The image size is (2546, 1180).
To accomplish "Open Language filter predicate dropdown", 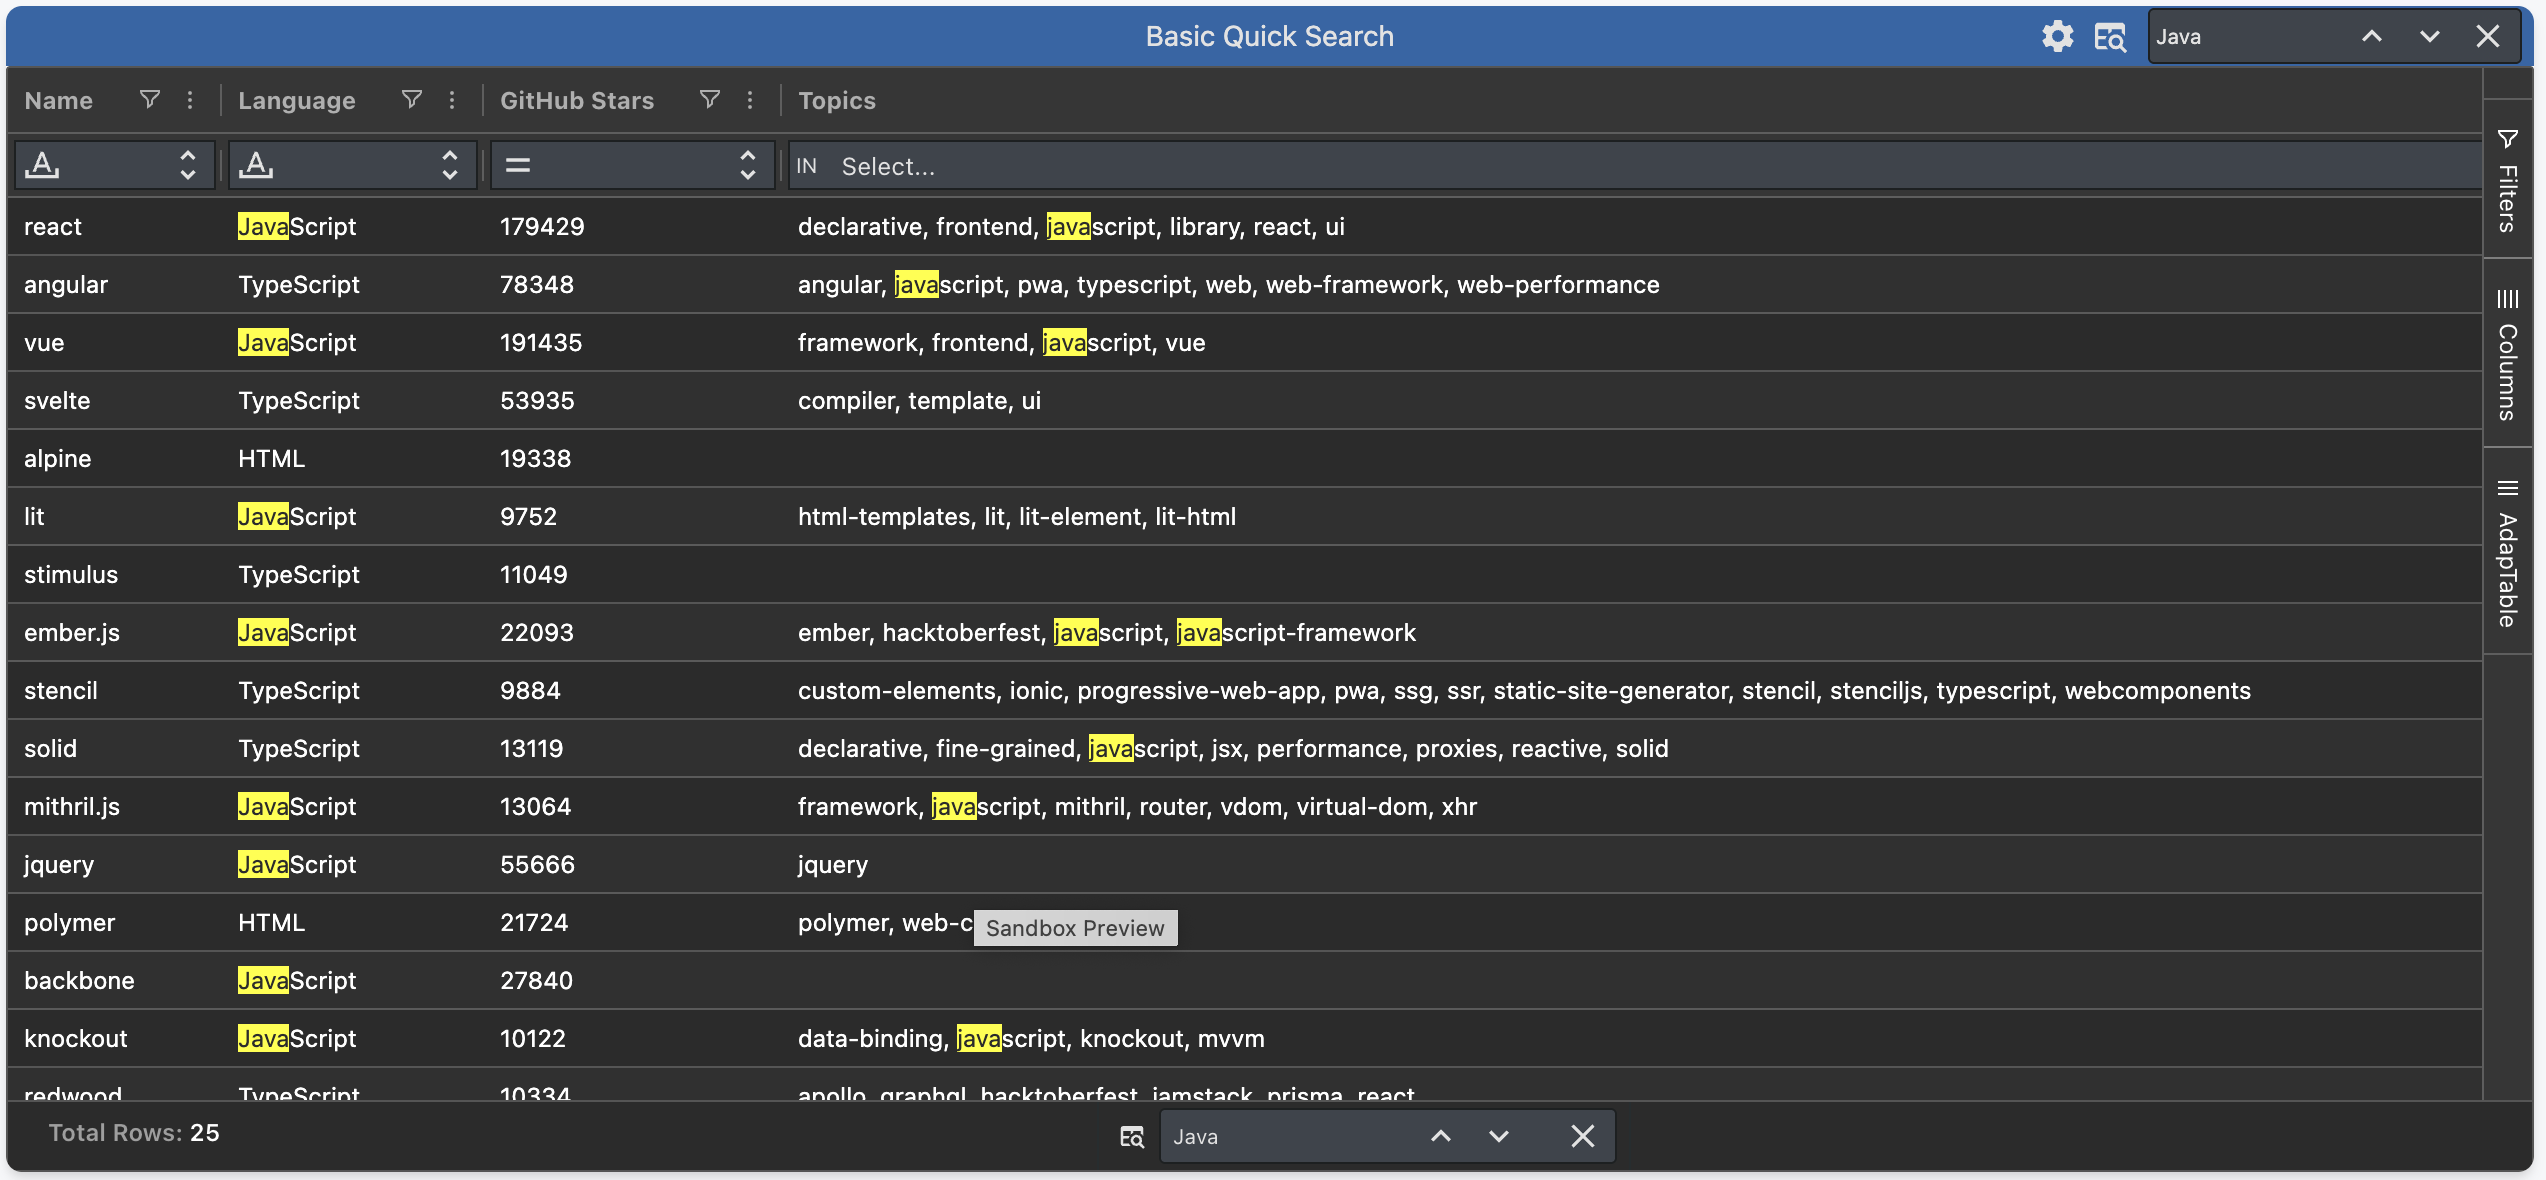I will click(x=352, y=165).
